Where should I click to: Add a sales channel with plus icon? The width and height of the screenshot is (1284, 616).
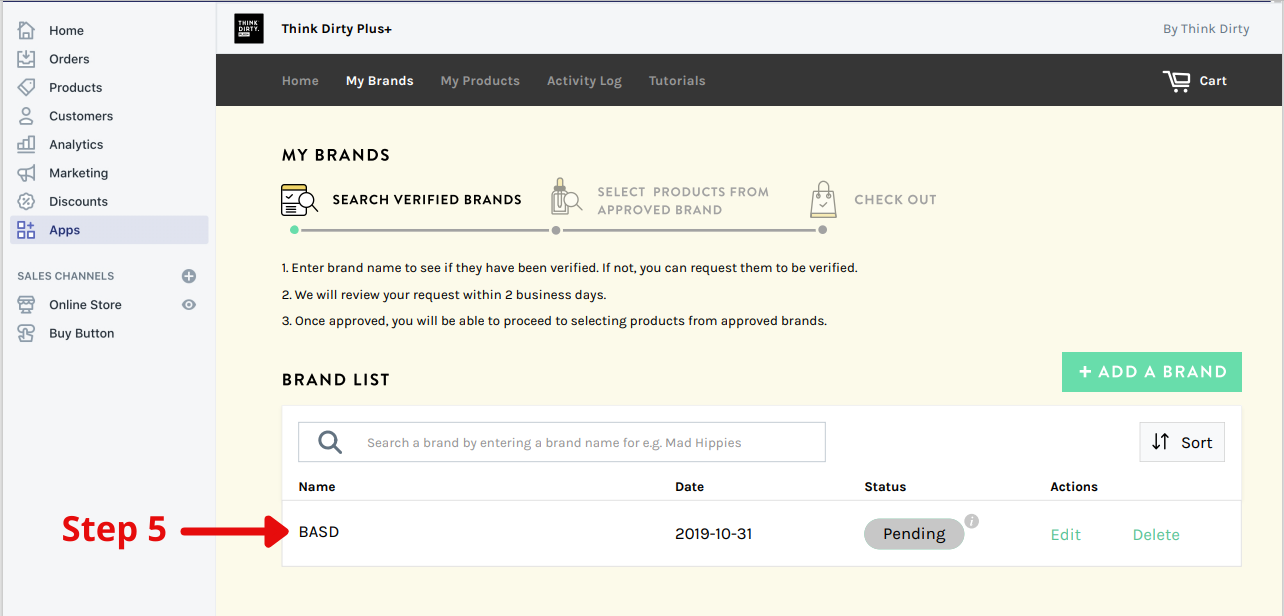pos(189,276)
